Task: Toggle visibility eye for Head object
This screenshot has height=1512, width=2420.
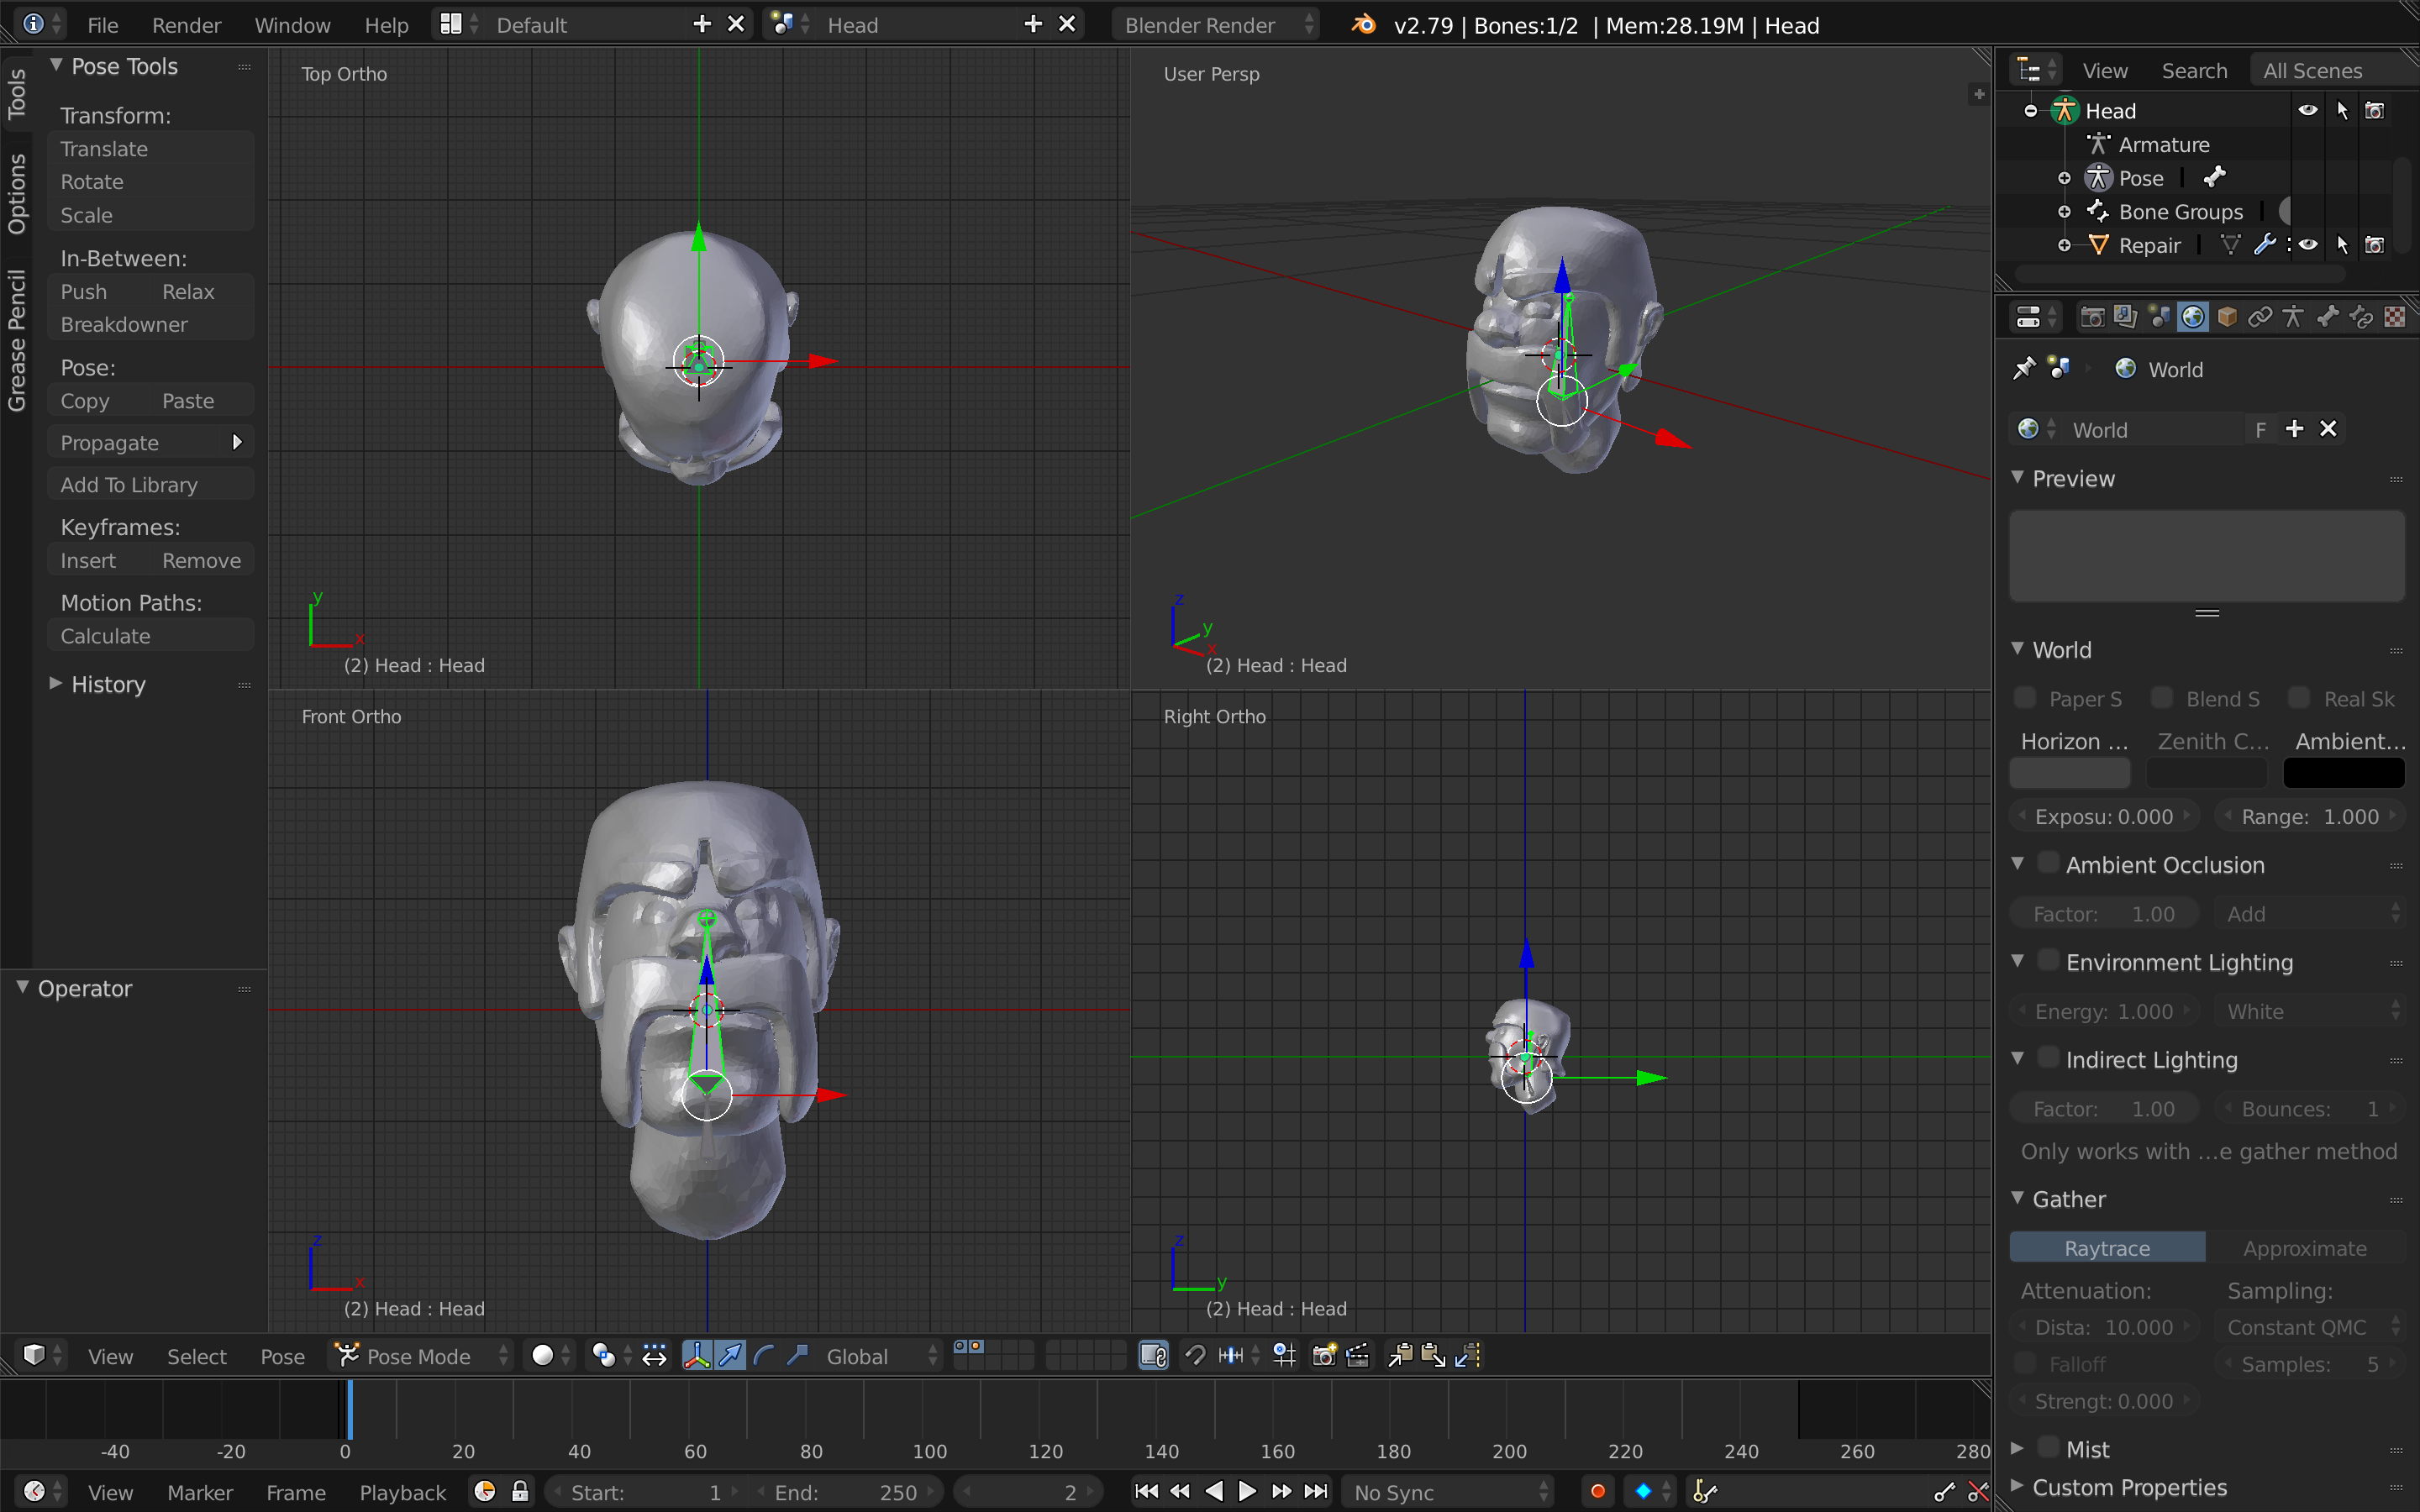Action: click(2308, 110)
